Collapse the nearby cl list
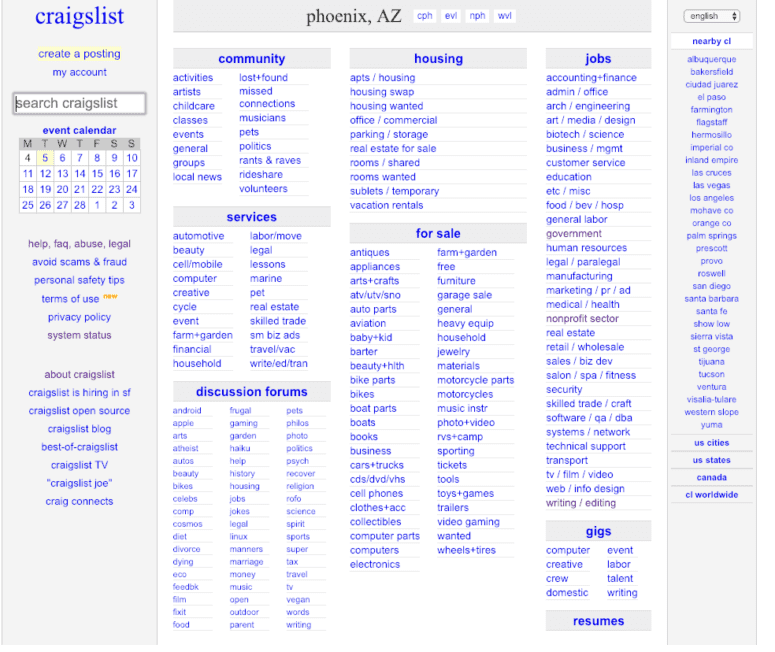Image resolution: width=775 pixels, height=652 pixels. (x=711, y=41)
